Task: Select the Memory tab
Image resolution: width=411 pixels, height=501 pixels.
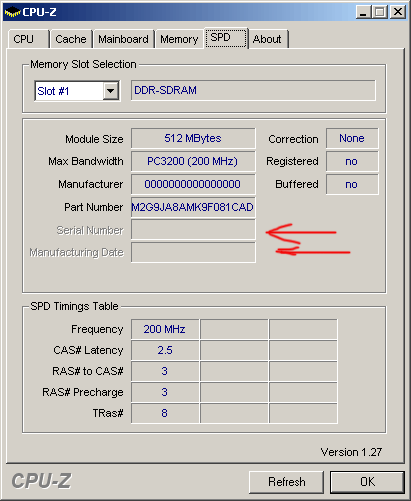Action: point(179,39)
